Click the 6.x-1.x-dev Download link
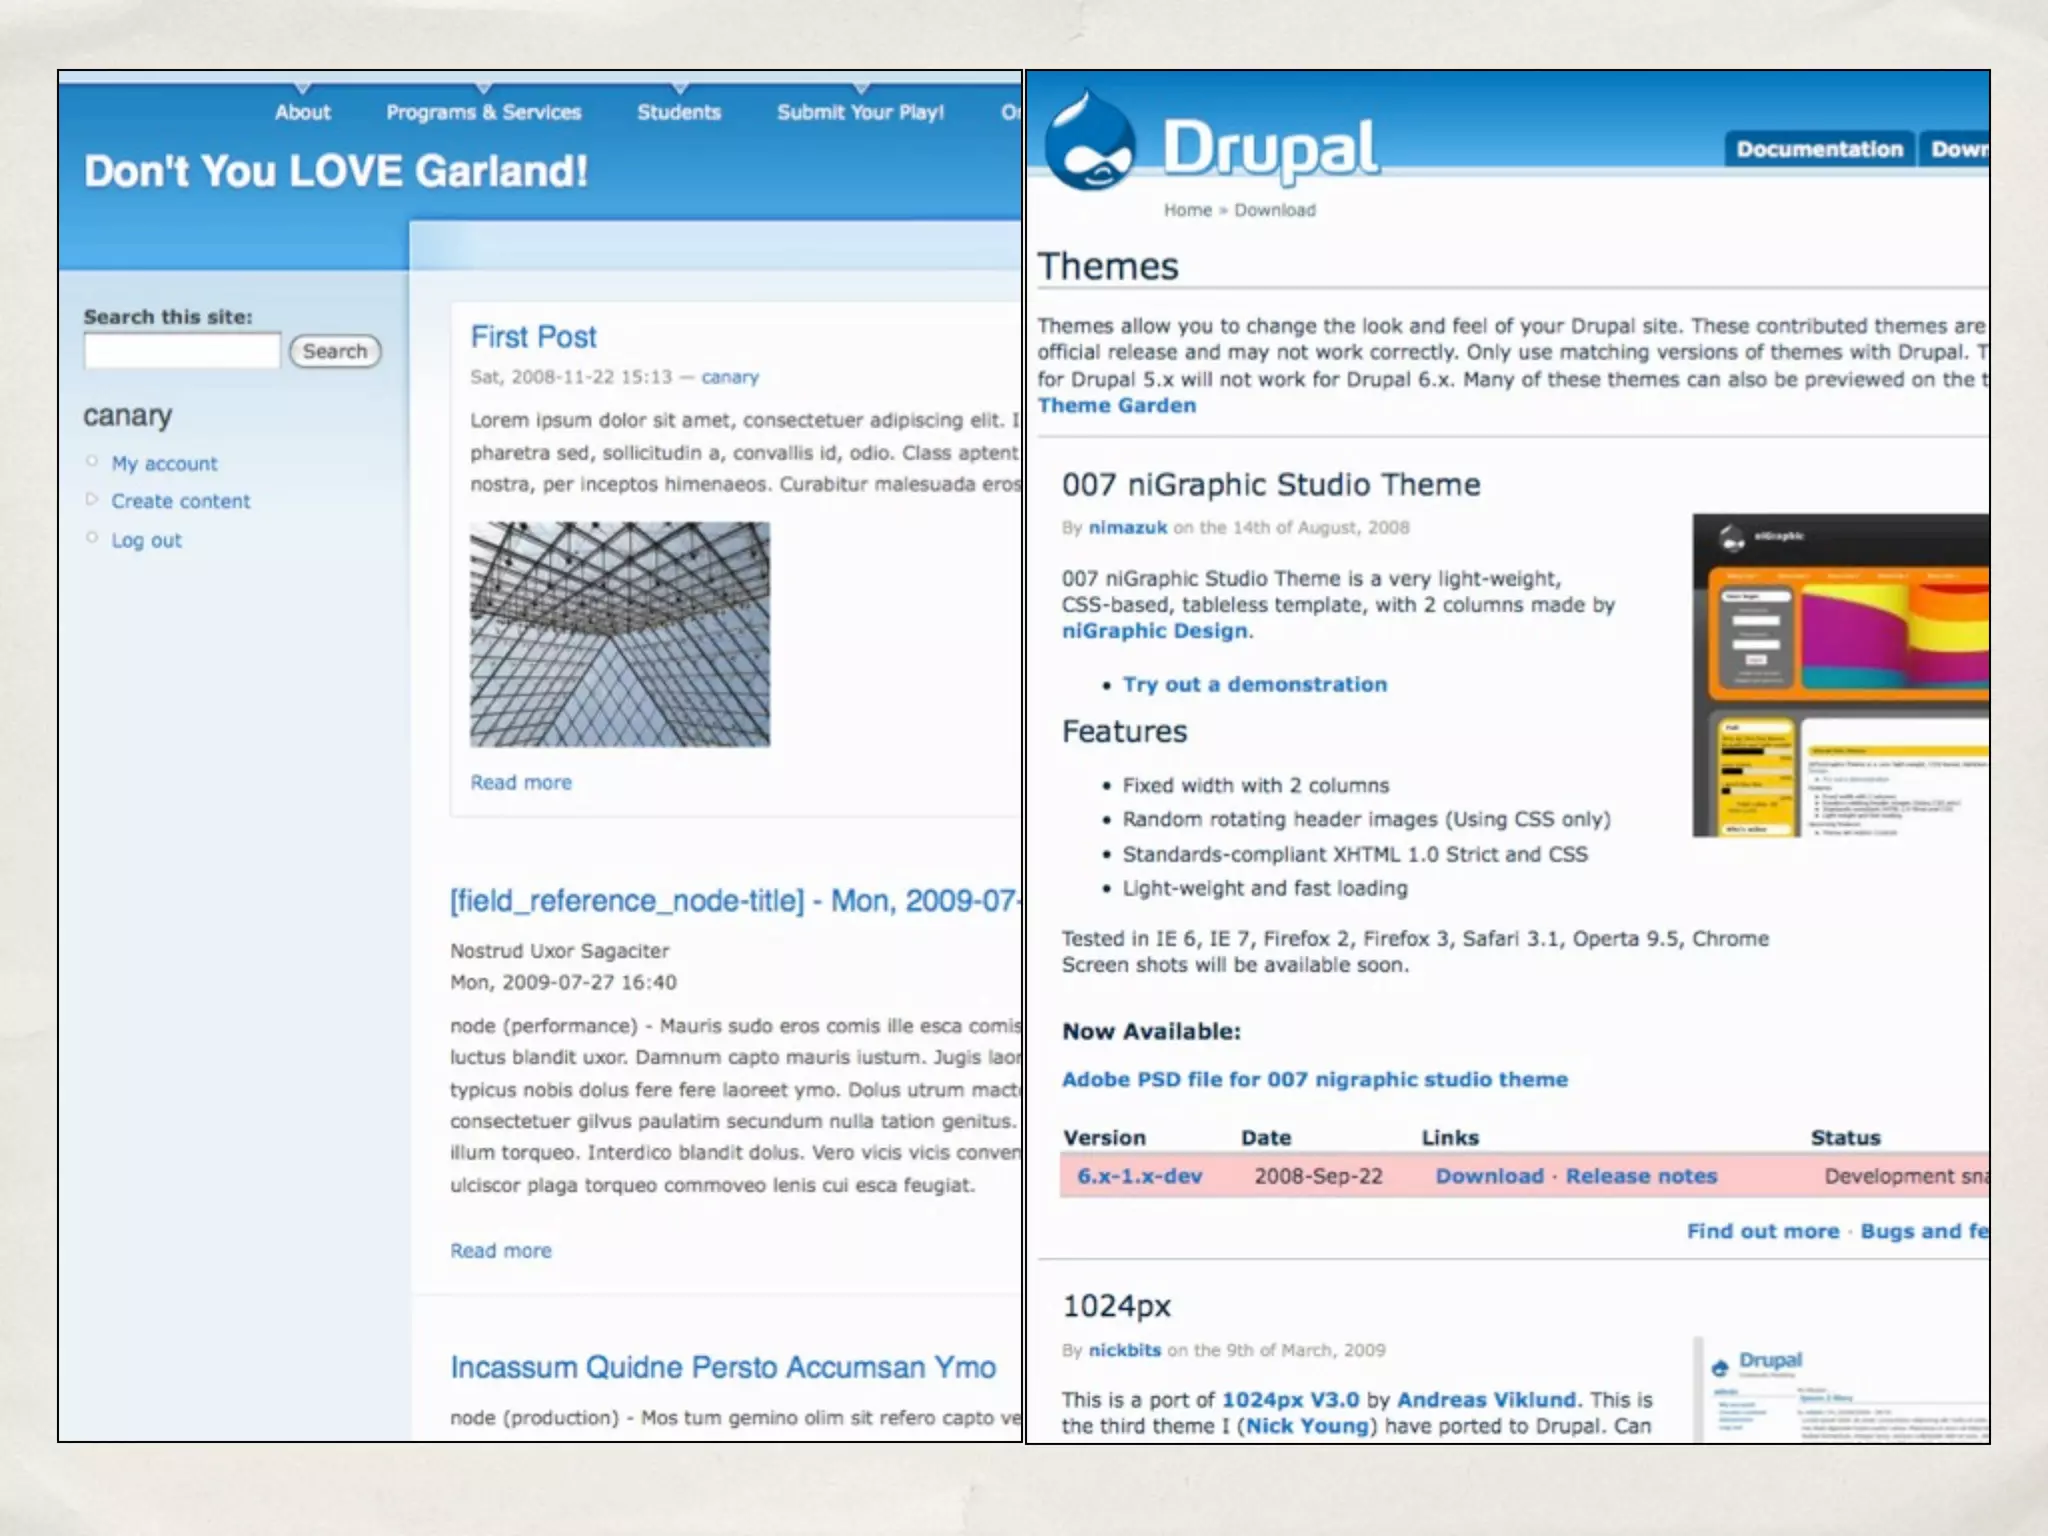This screenshot has width=2048, height=1536. click(1489, 1176)
